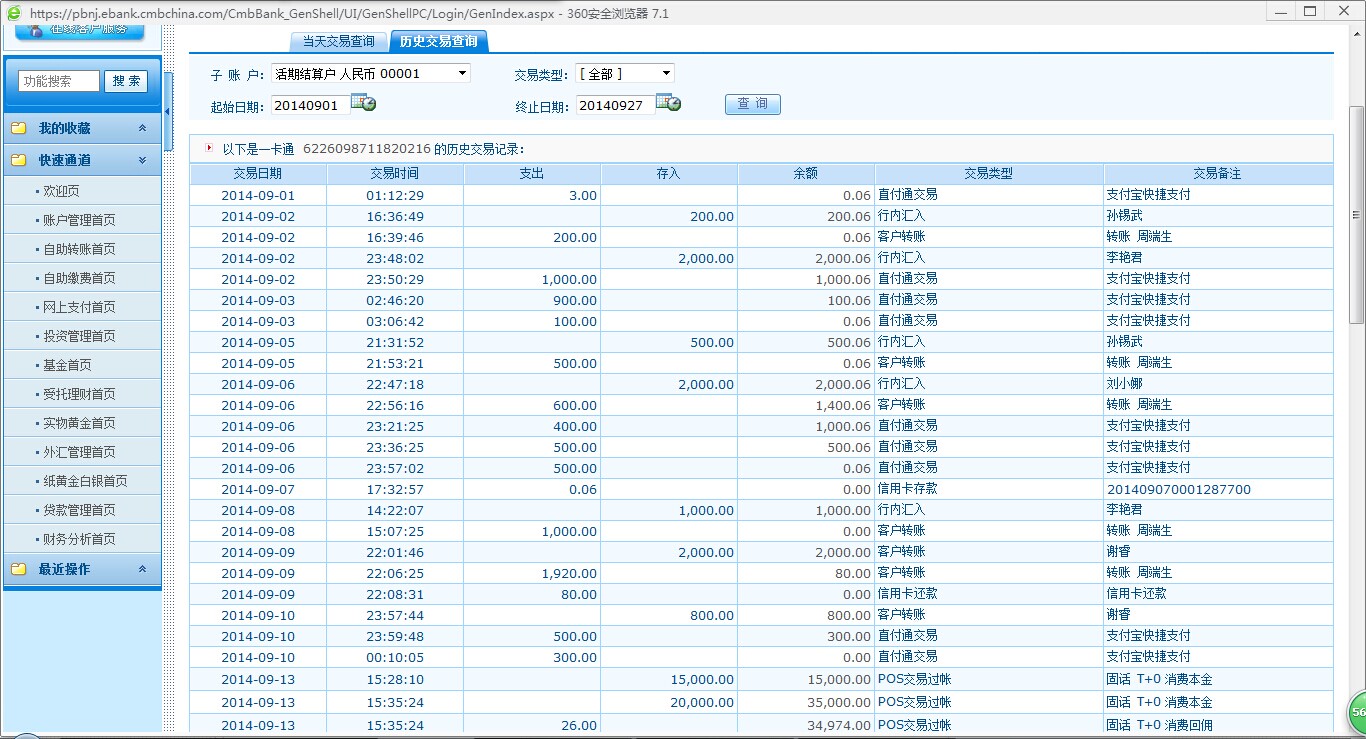1366x739 pixels.
Task: Click the sidebar collapse arrow handle
Action: click(168, 110)
